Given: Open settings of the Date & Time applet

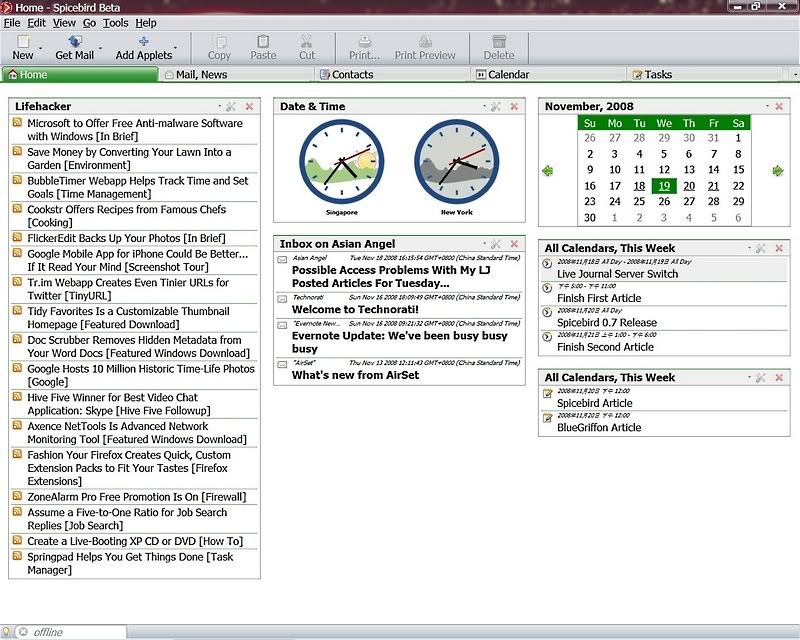Looking at the screenshot, I should [496, 106].
